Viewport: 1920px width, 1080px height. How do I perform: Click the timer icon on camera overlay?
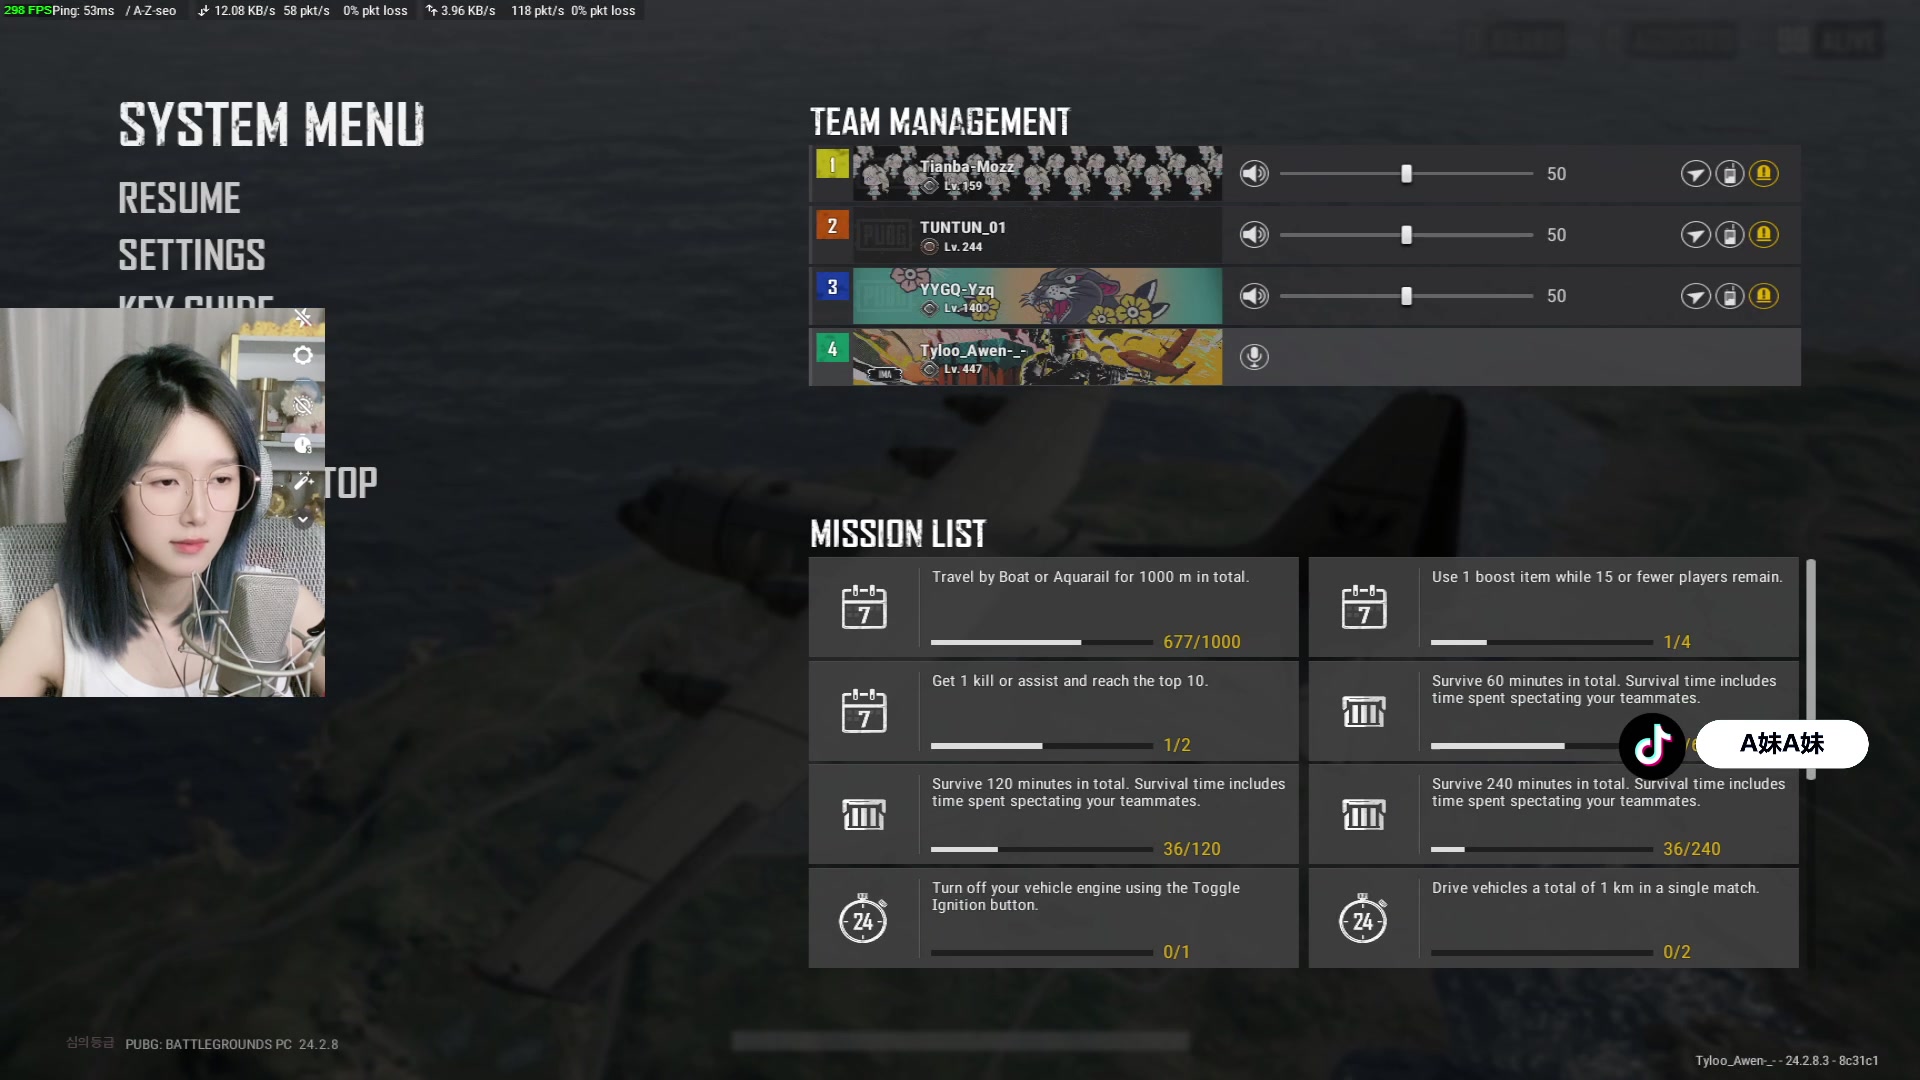tap(303, 444)
